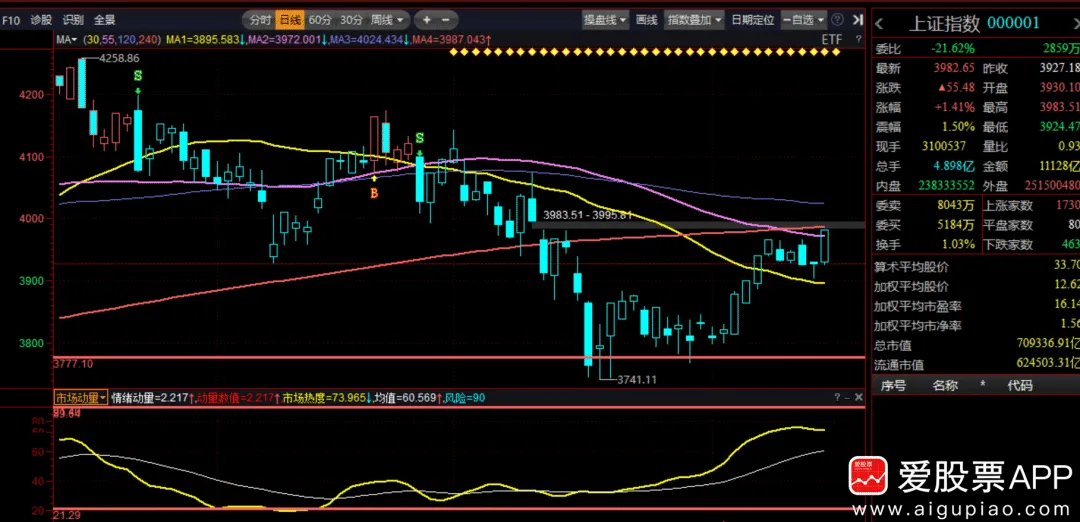Open 日期定位 date locator

[x=752, y=20]
